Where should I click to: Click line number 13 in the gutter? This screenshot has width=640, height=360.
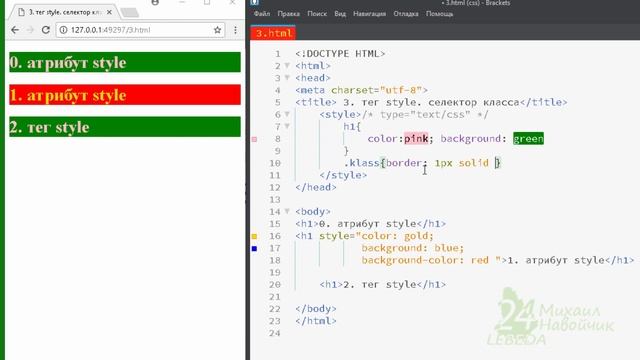click(275, 200)
